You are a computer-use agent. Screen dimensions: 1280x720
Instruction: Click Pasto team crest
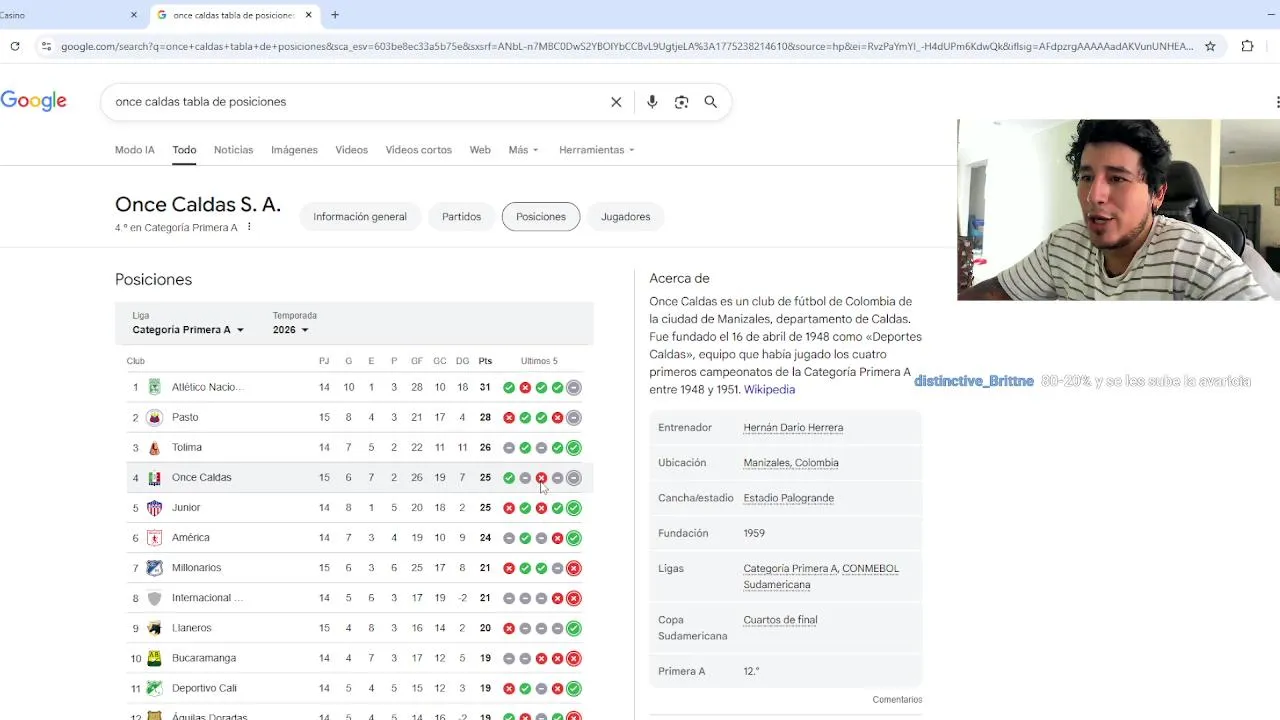pos(154,417)
